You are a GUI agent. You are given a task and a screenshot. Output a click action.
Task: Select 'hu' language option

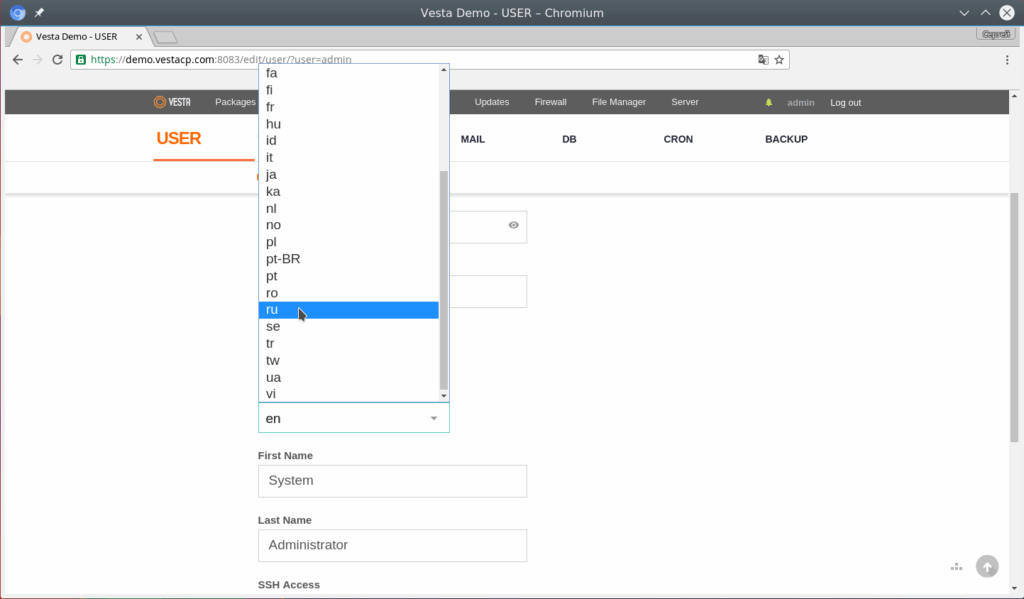click(x=349, y=124)
